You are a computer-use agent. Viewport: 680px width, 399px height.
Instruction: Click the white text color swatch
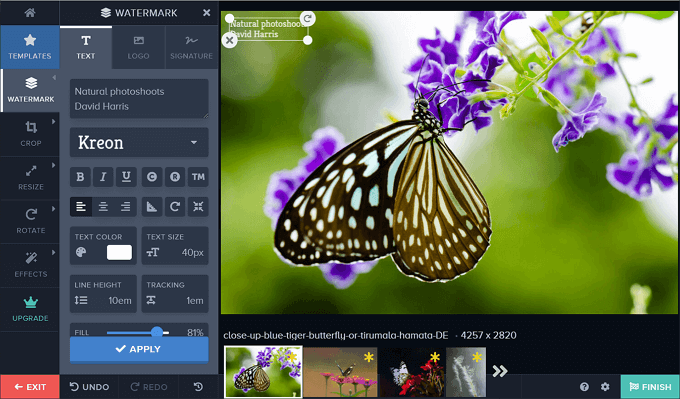coord(119,252)
